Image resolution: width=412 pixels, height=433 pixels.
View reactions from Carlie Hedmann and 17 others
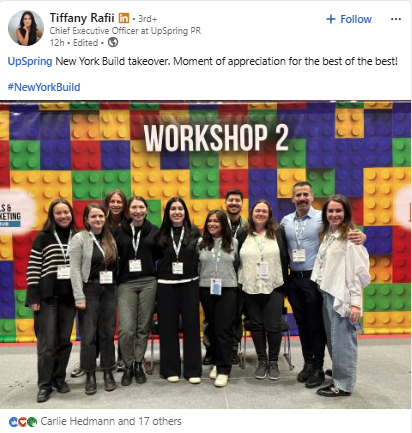pos(111,421)
